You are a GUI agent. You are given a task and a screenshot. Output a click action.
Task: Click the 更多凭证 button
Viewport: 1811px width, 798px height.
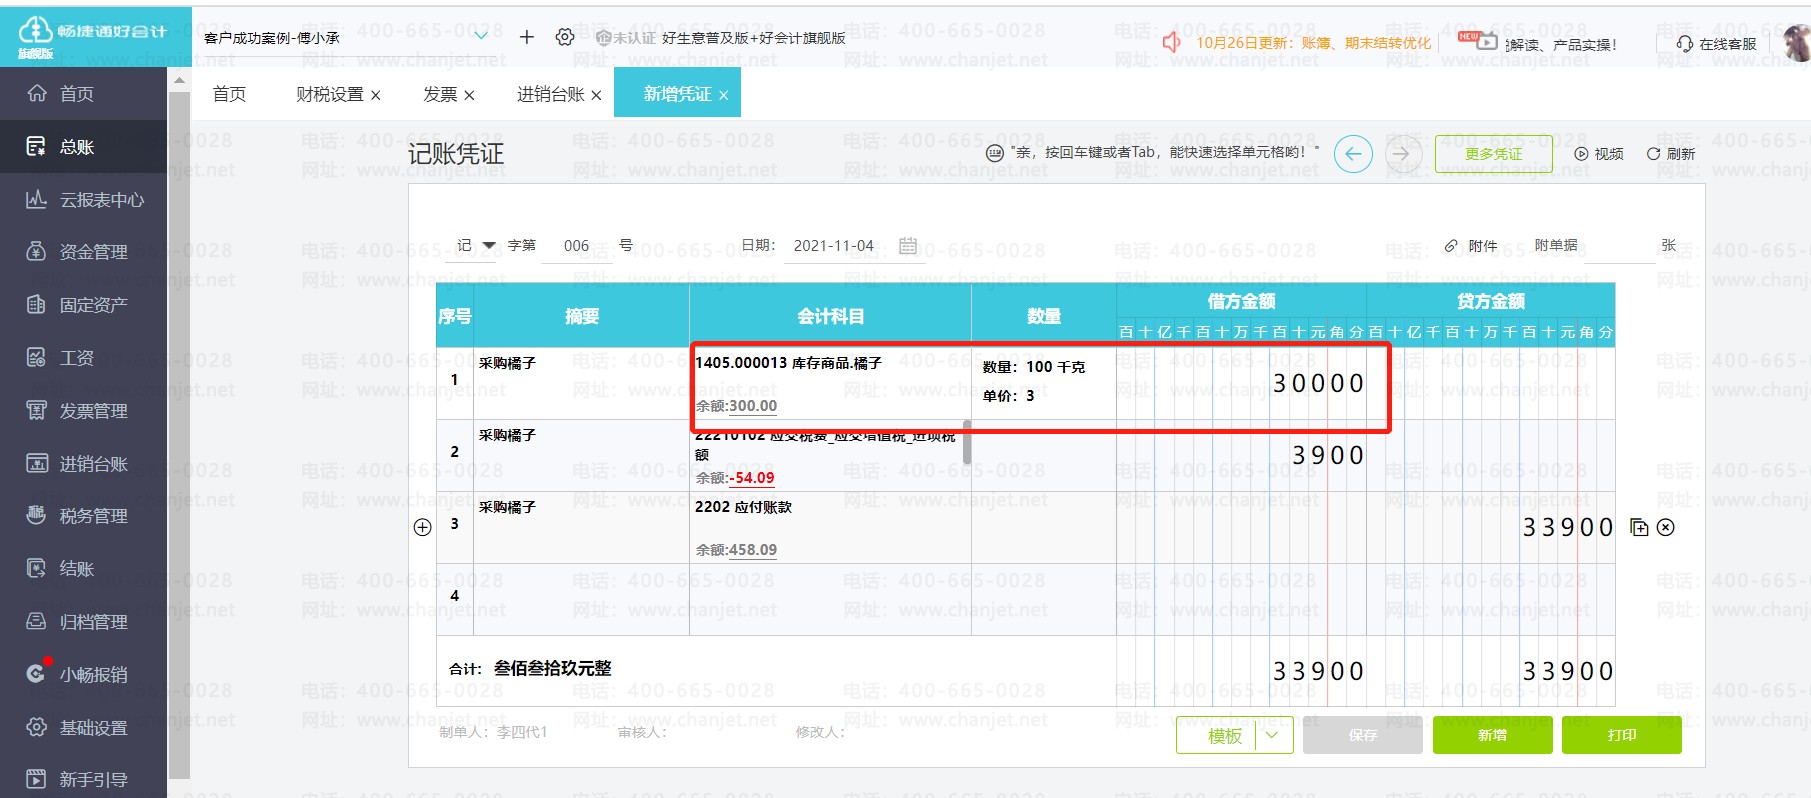click(x=1493, y=154)
